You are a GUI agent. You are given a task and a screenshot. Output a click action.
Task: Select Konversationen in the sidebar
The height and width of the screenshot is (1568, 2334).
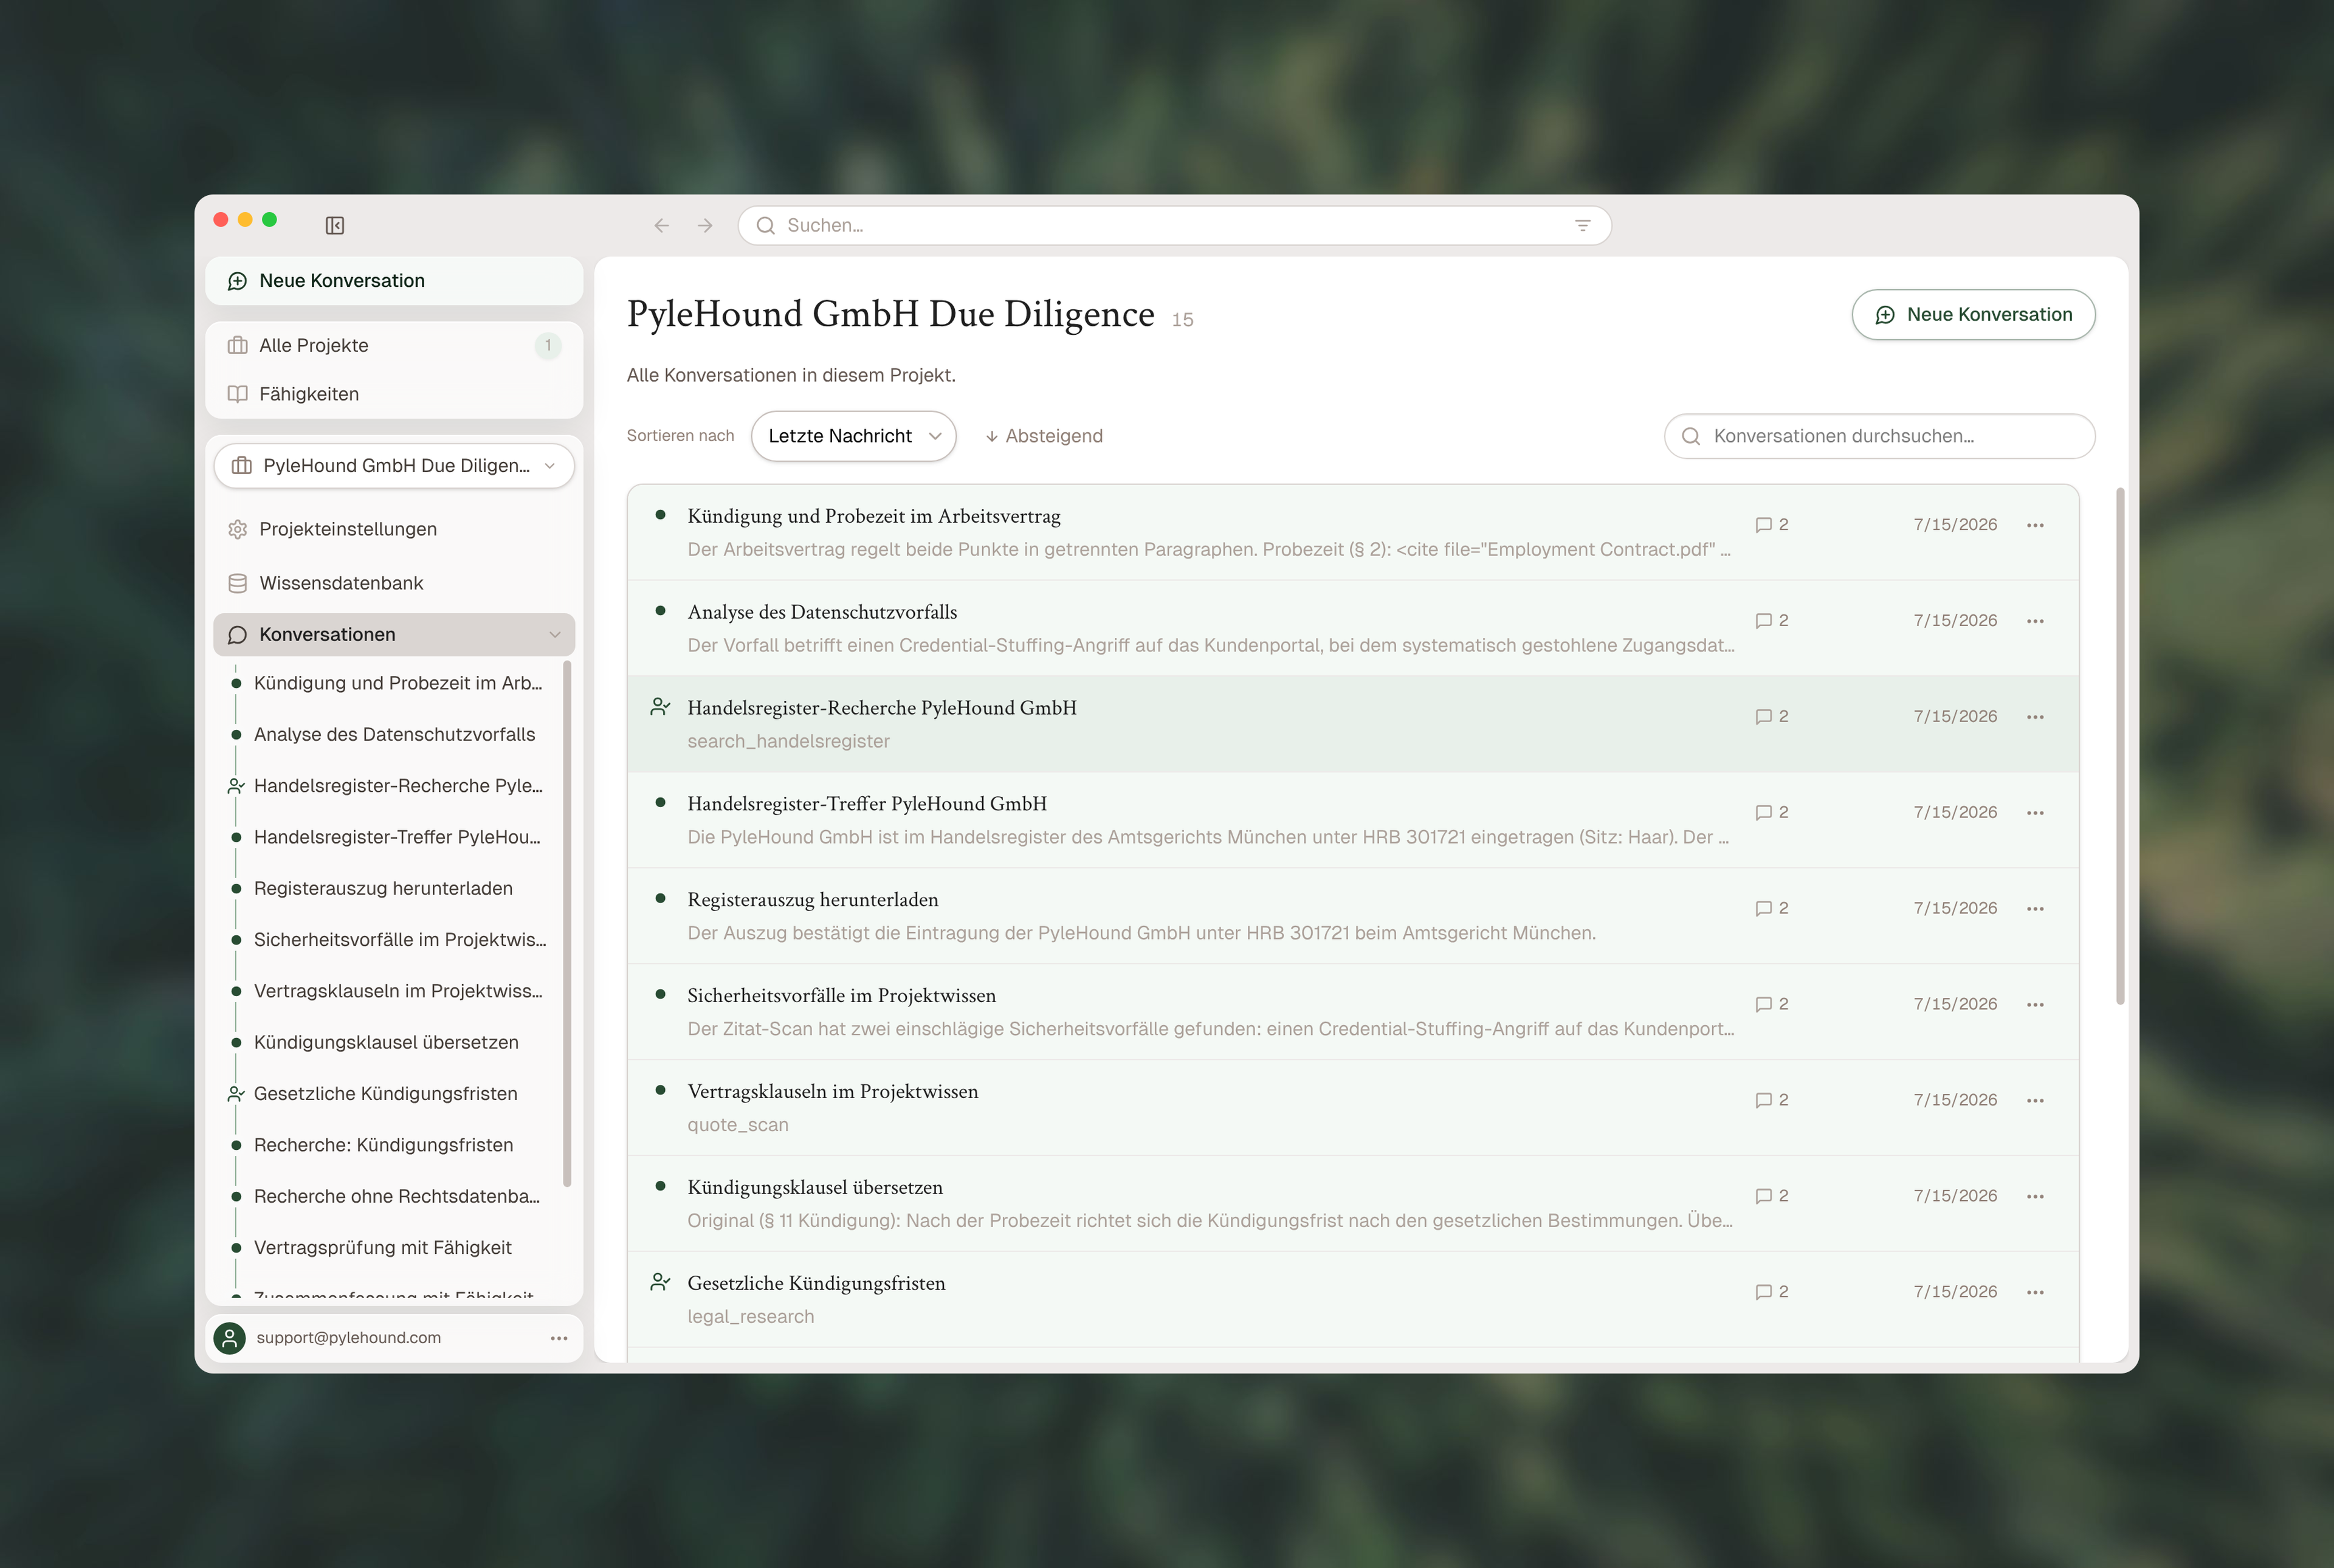(x=394, y=635)
